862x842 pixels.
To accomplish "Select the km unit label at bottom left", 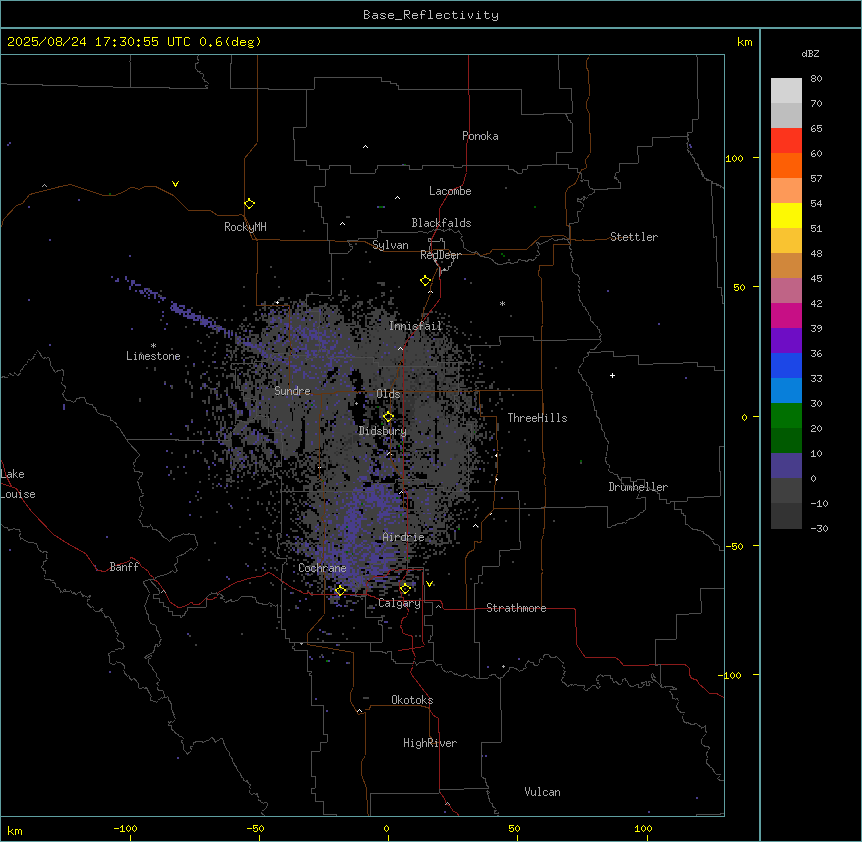I will [x=15, y=831].
